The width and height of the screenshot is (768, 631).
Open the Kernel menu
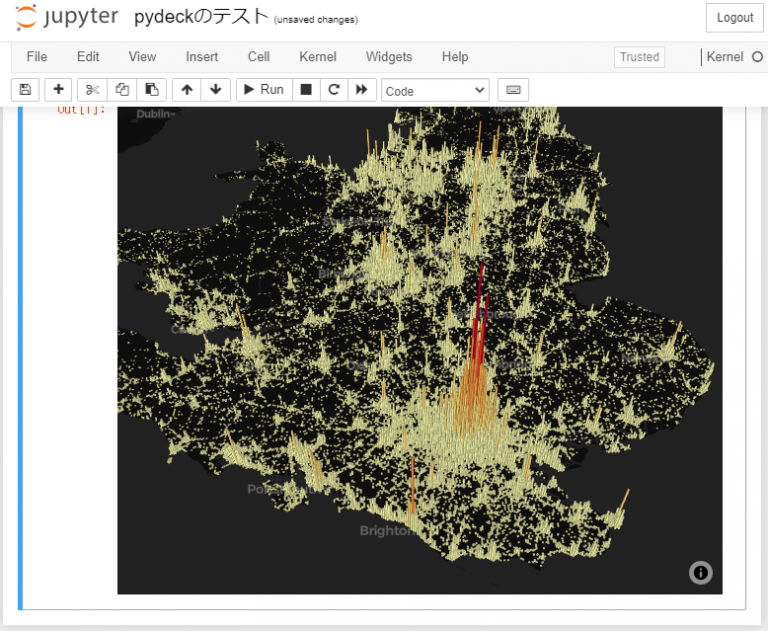pos(318,57)
